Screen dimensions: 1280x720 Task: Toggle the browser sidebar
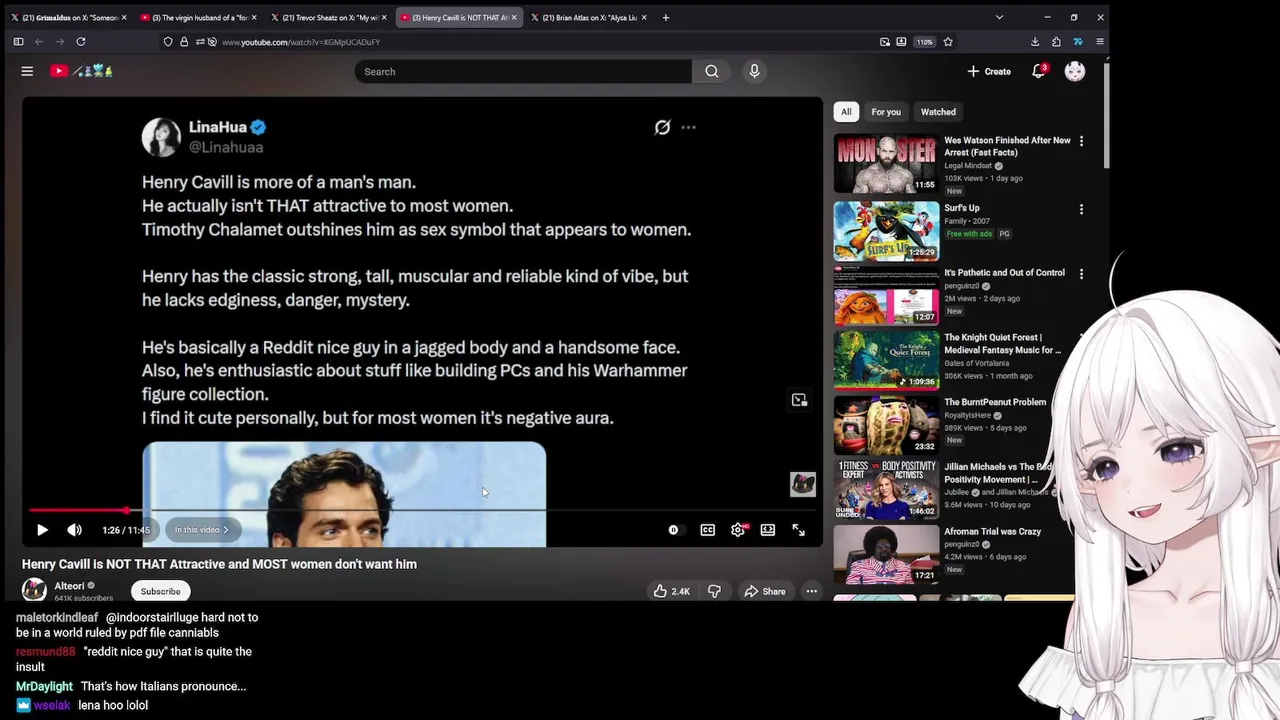tap(18, 42)
